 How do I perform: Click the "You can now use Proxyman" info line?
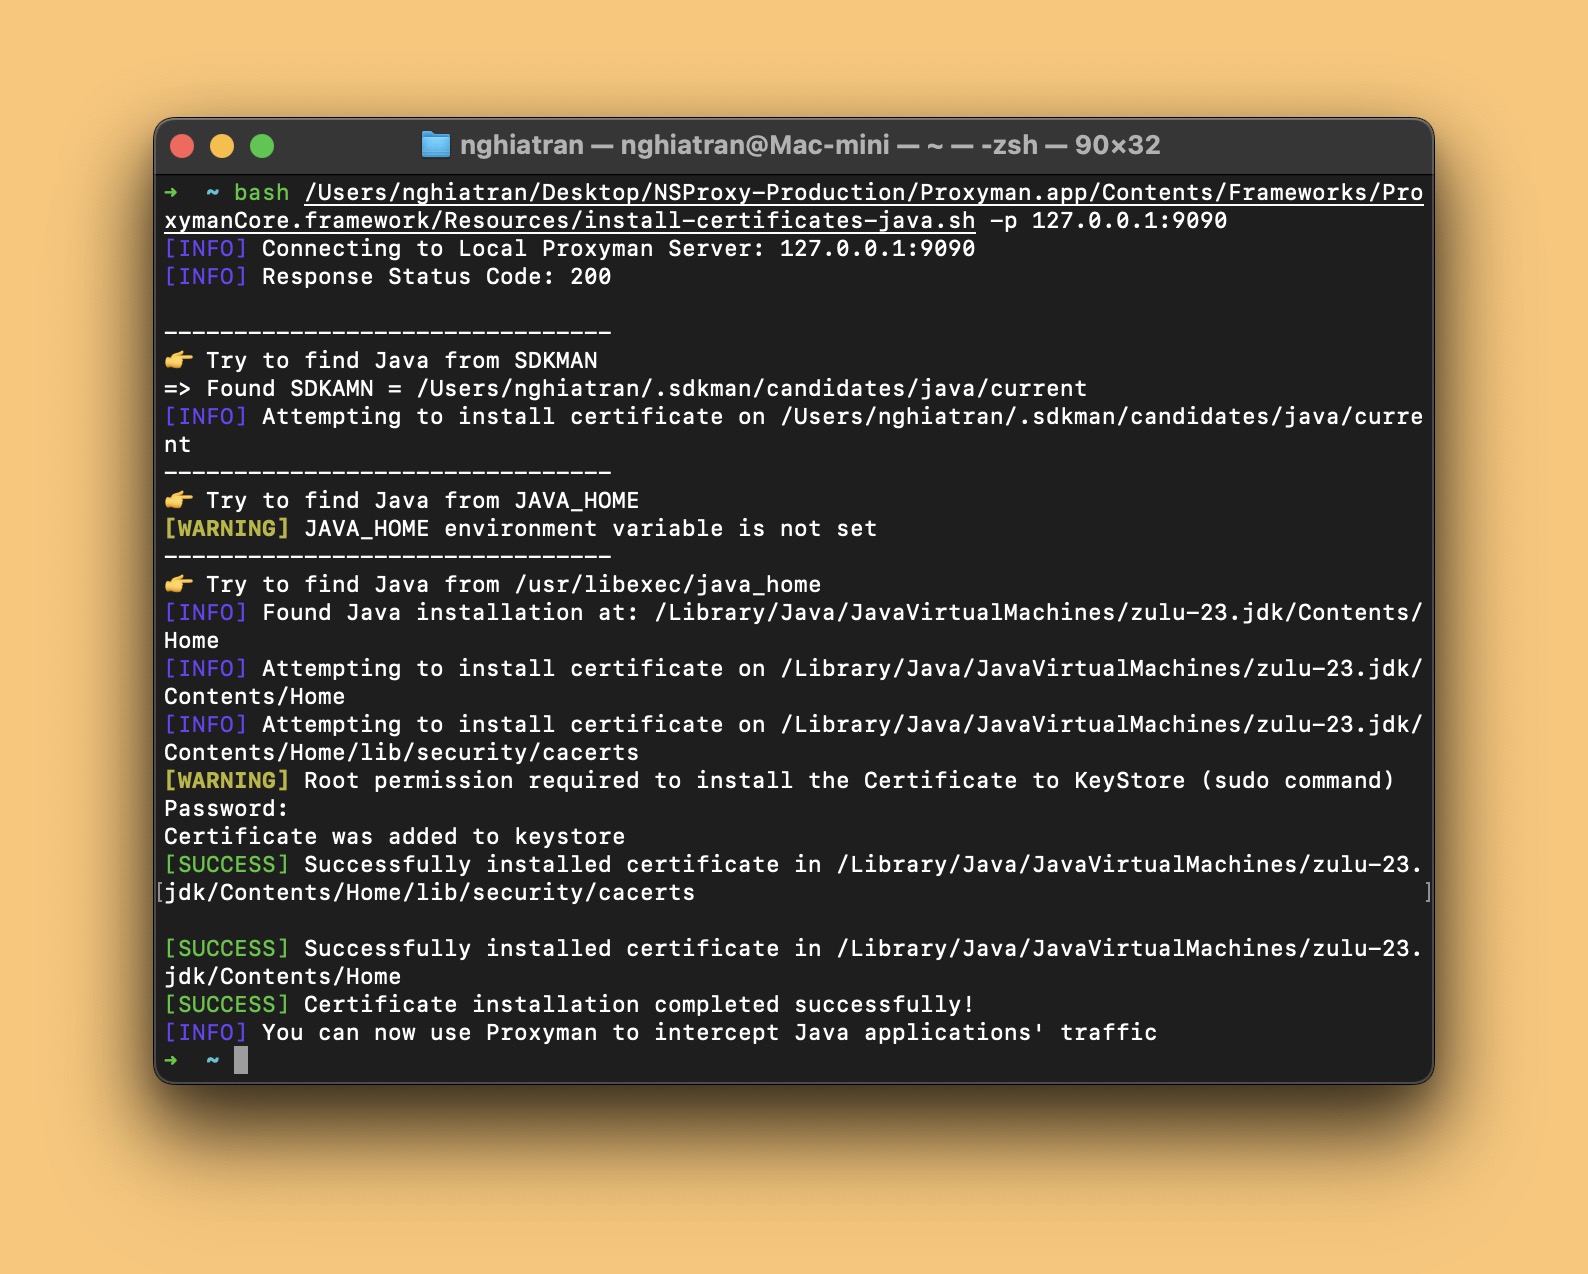point(660,1032)
